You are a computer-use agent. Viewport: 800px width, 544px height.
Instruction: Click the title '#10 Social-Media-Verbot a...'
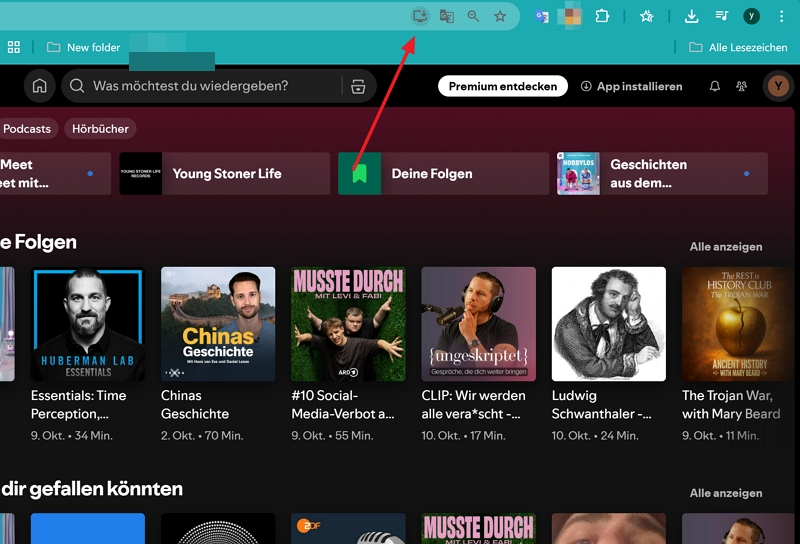(343, 405)
